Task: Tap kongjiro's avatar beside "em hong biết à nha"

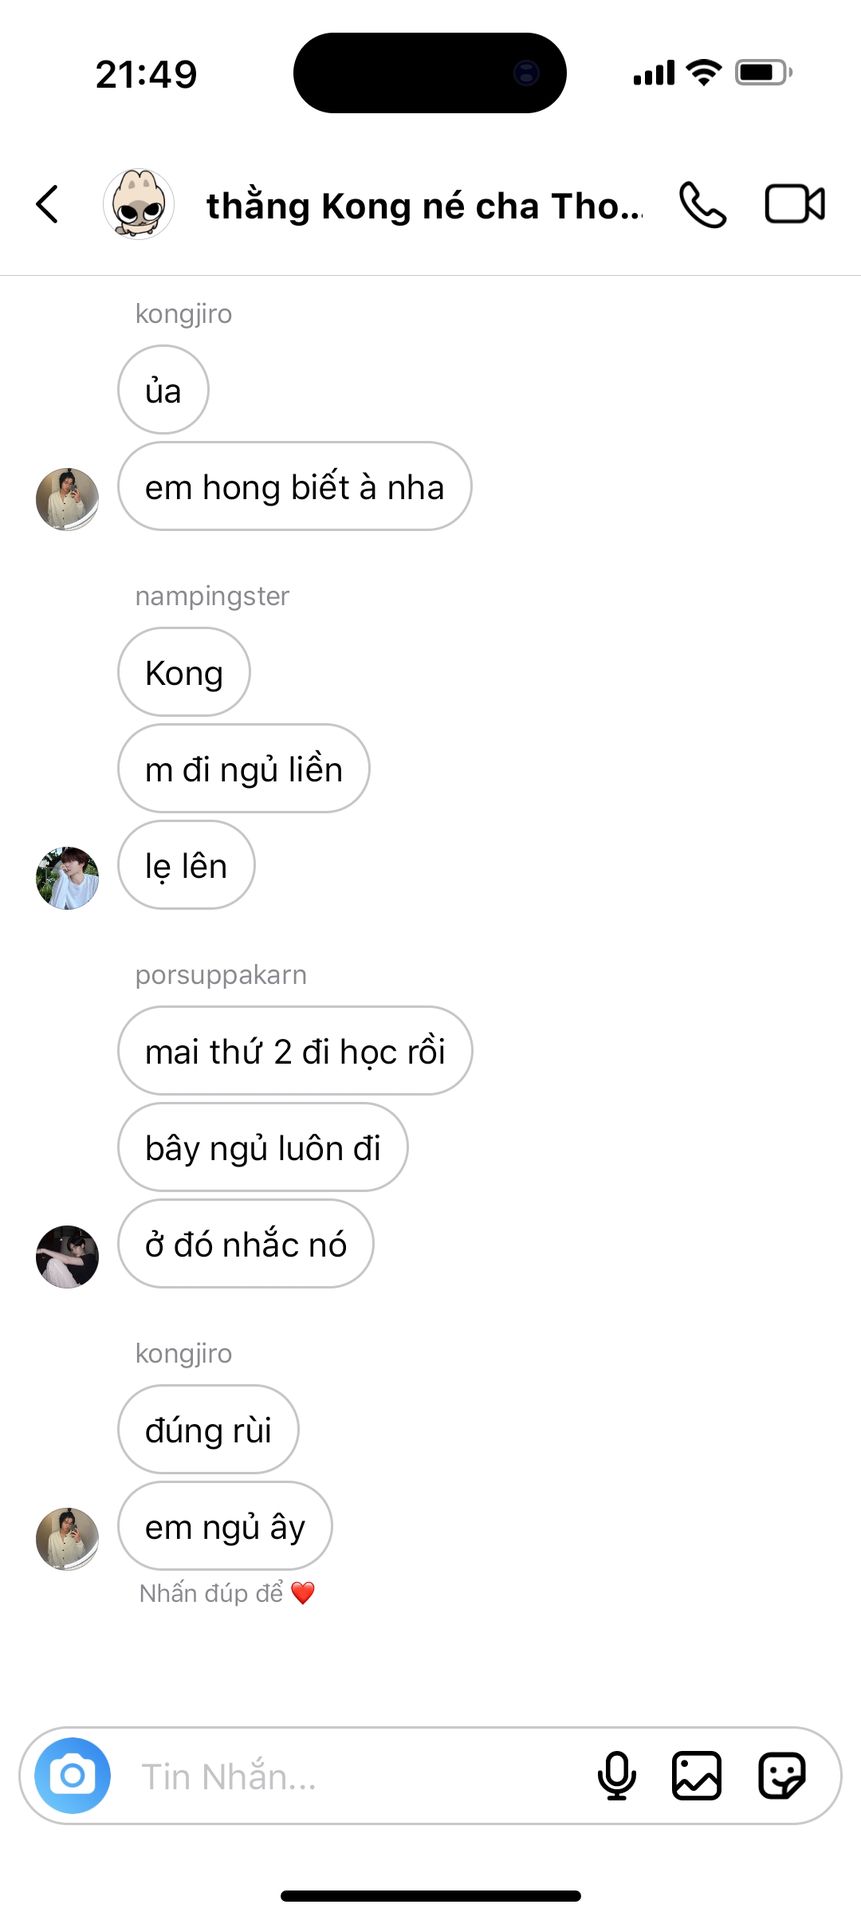Action: pos(67,499)
